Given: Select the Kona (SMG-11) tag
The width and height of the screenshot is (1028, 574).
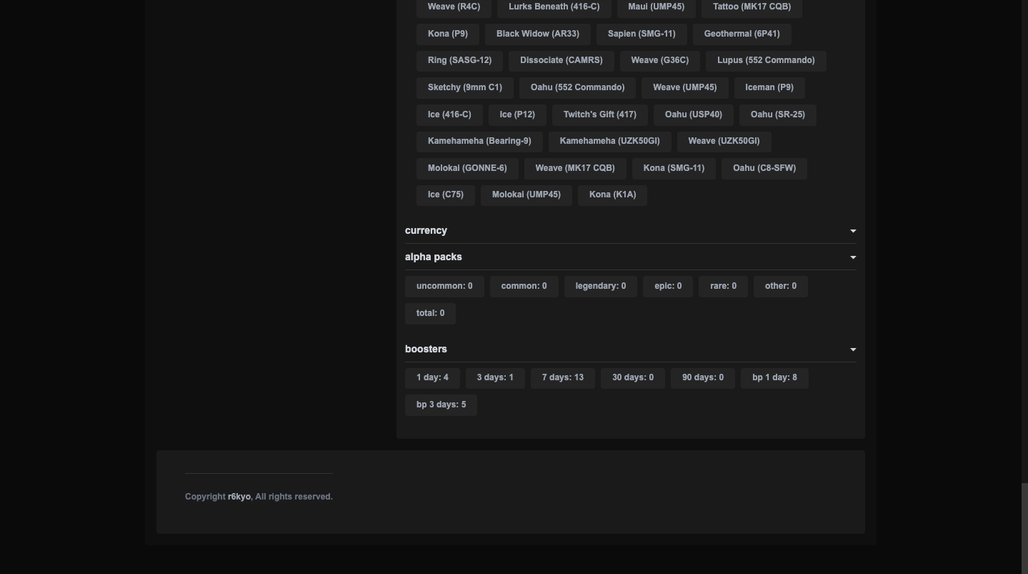Looking at the screenshot, I should 673,168.
